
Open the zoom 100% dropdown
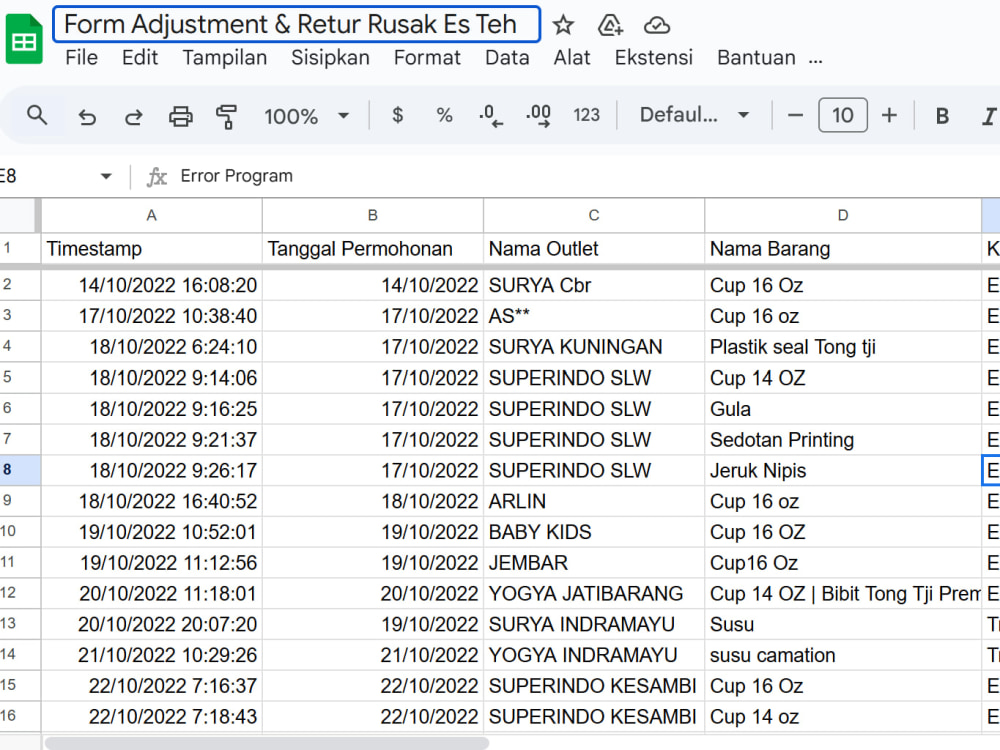pos(307,116)
